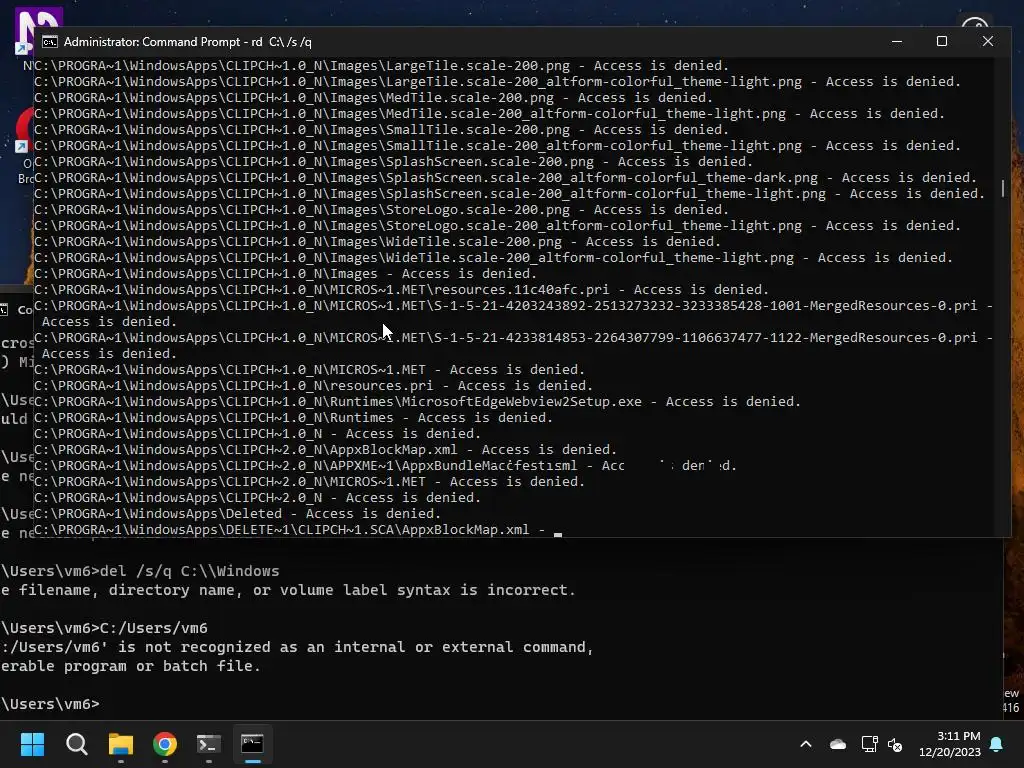Image resolution: width=1024 pixels, height=768 pixels.
Task: Launch Google Chrome from the taskbar
Action: click(x=165, y=744)
